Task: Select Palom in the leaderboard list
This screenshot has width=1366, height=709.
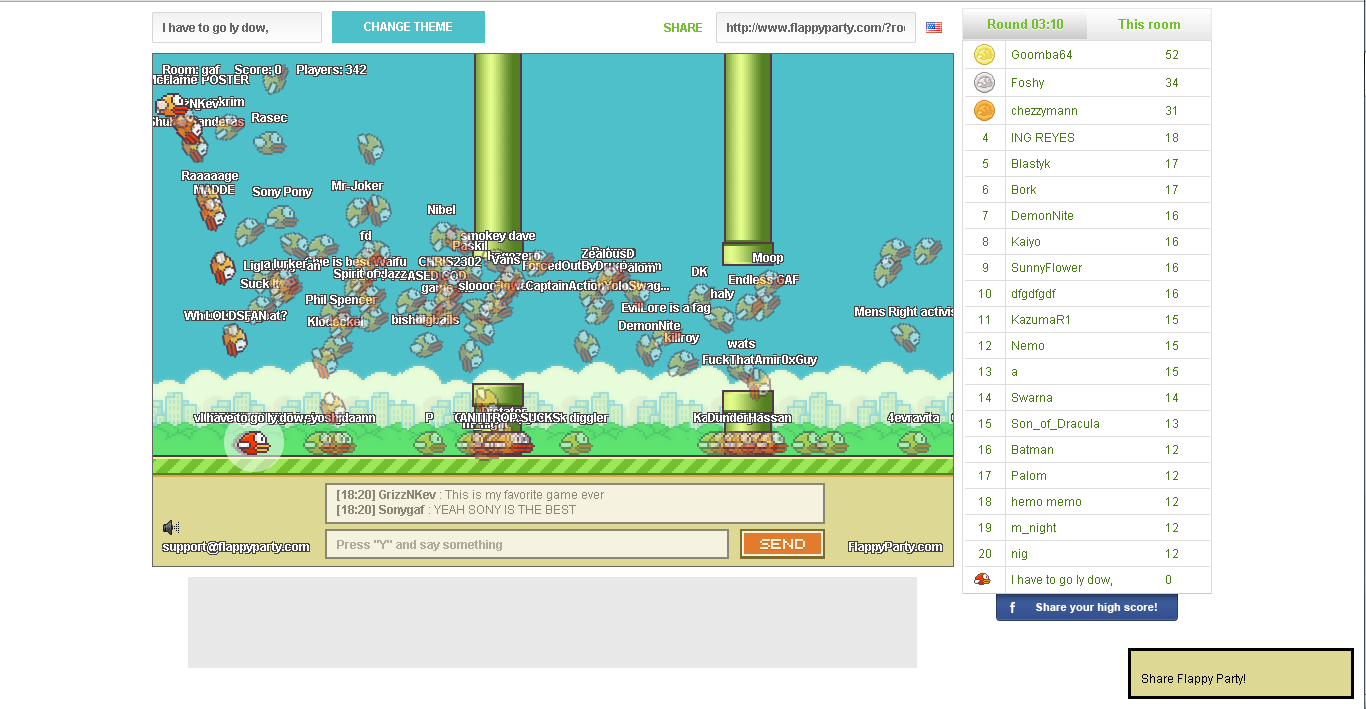Action: click(x=1087, y=476)
